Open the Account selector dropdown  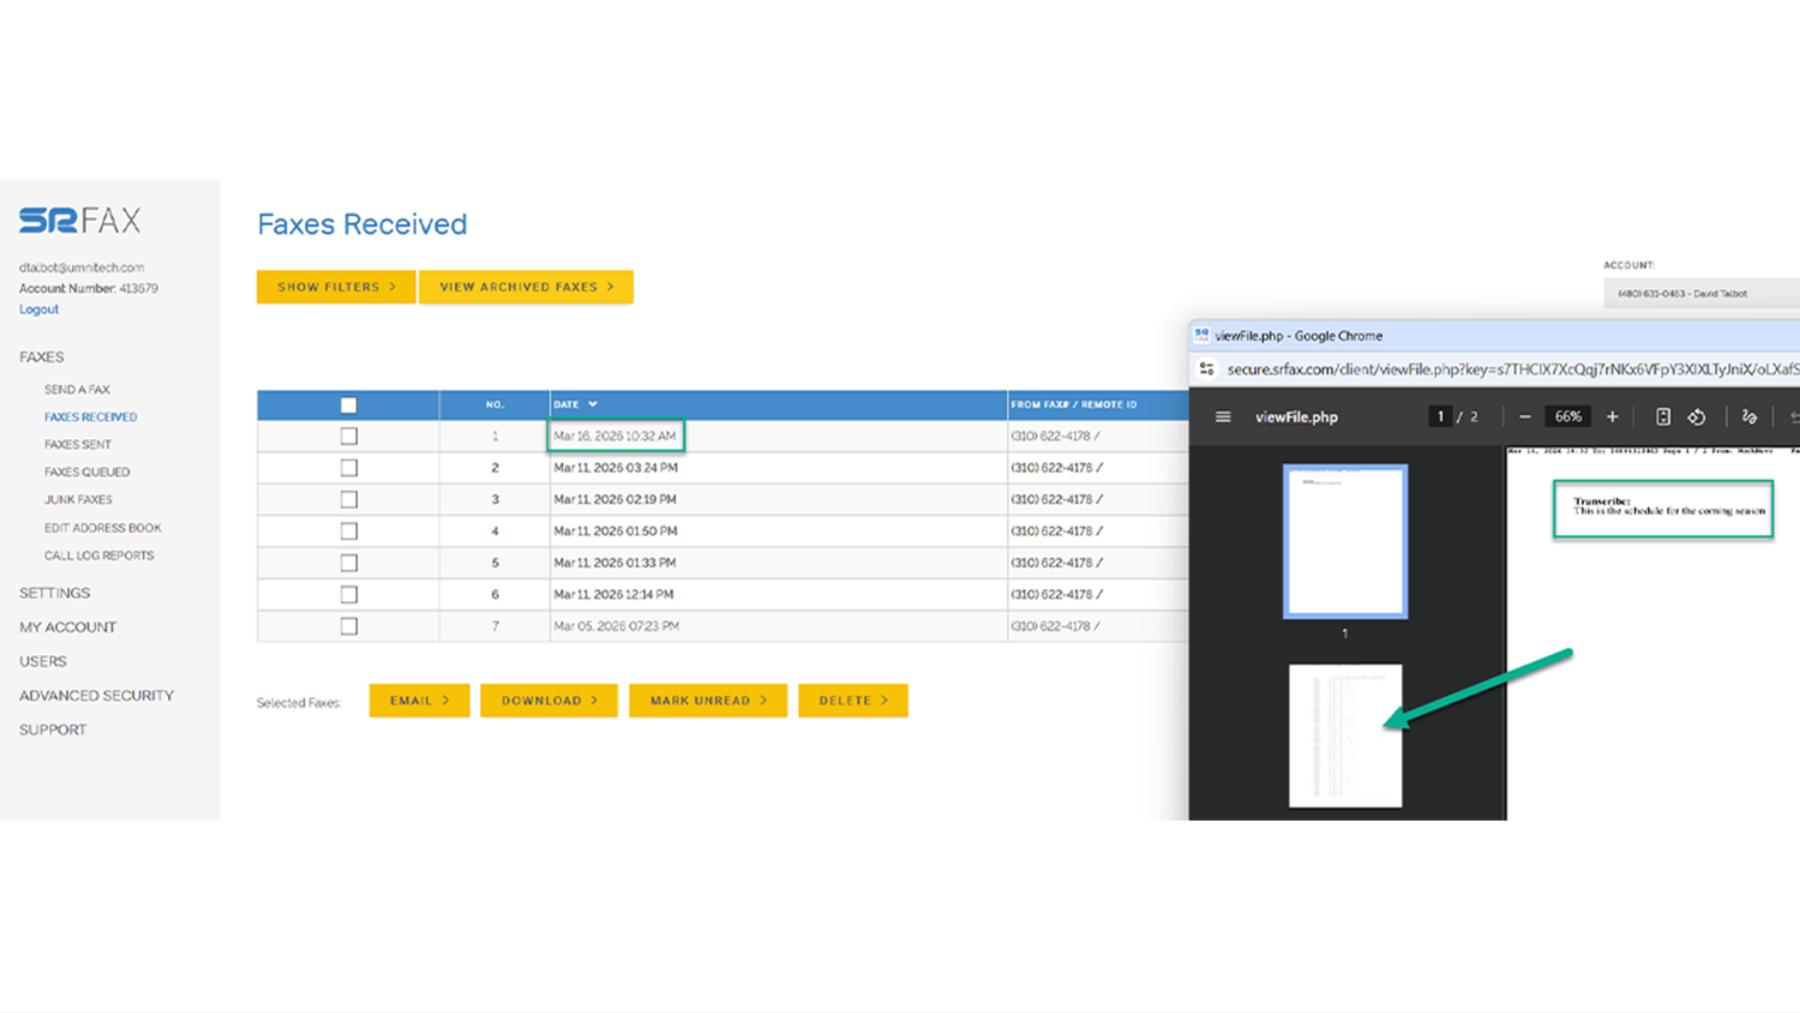(1701, 293)
